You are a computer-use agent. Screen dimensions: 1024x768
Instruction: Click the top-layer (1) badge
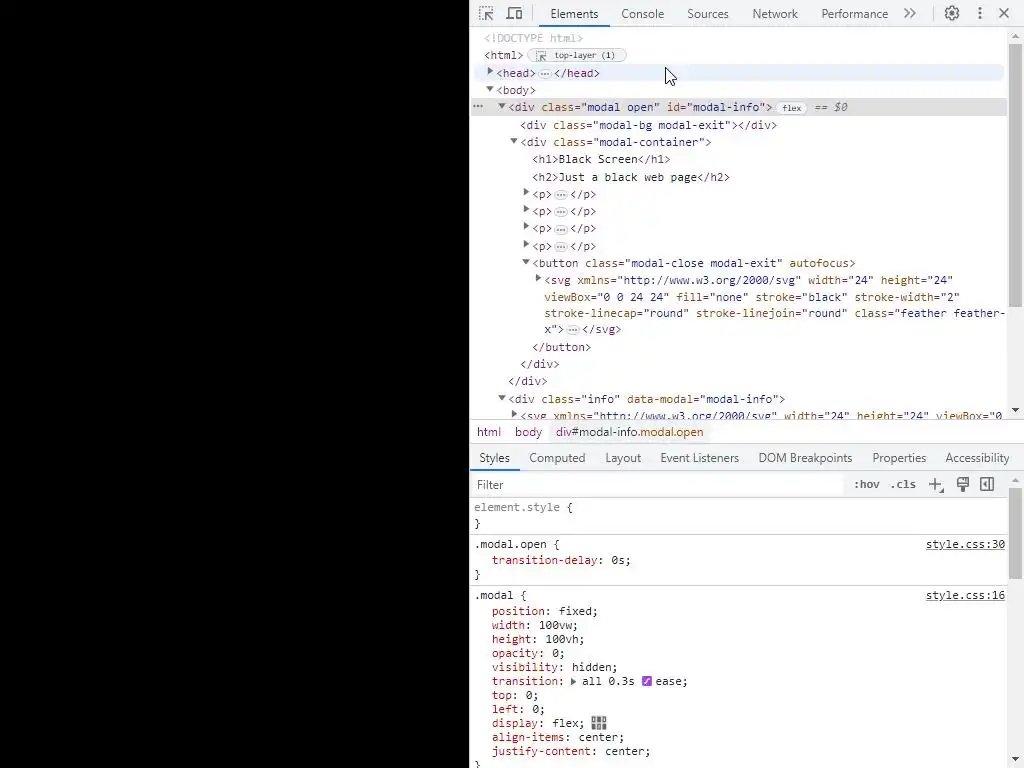click(577, 56)
